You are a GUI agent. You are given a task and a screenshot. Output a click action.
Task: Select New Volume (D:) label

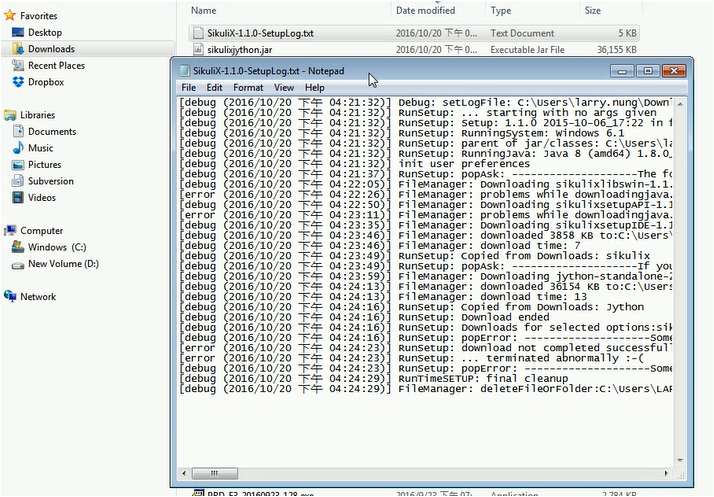point(63,264)
